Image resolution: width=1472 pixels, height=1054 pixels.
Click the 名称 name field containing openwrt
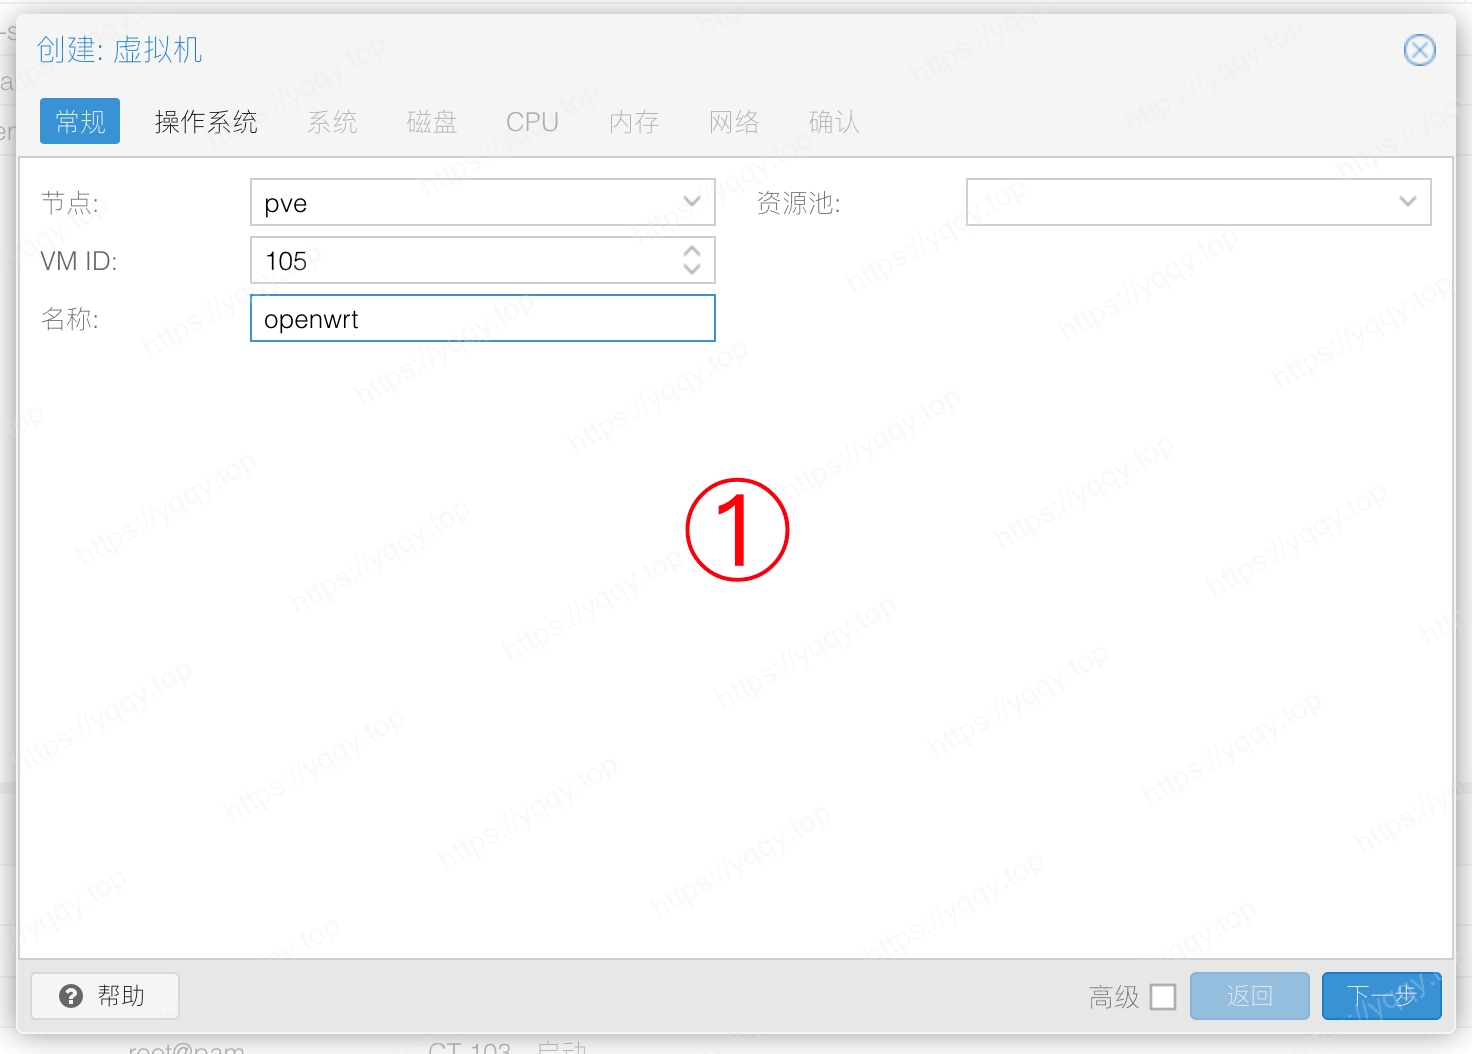coord(482,319)
